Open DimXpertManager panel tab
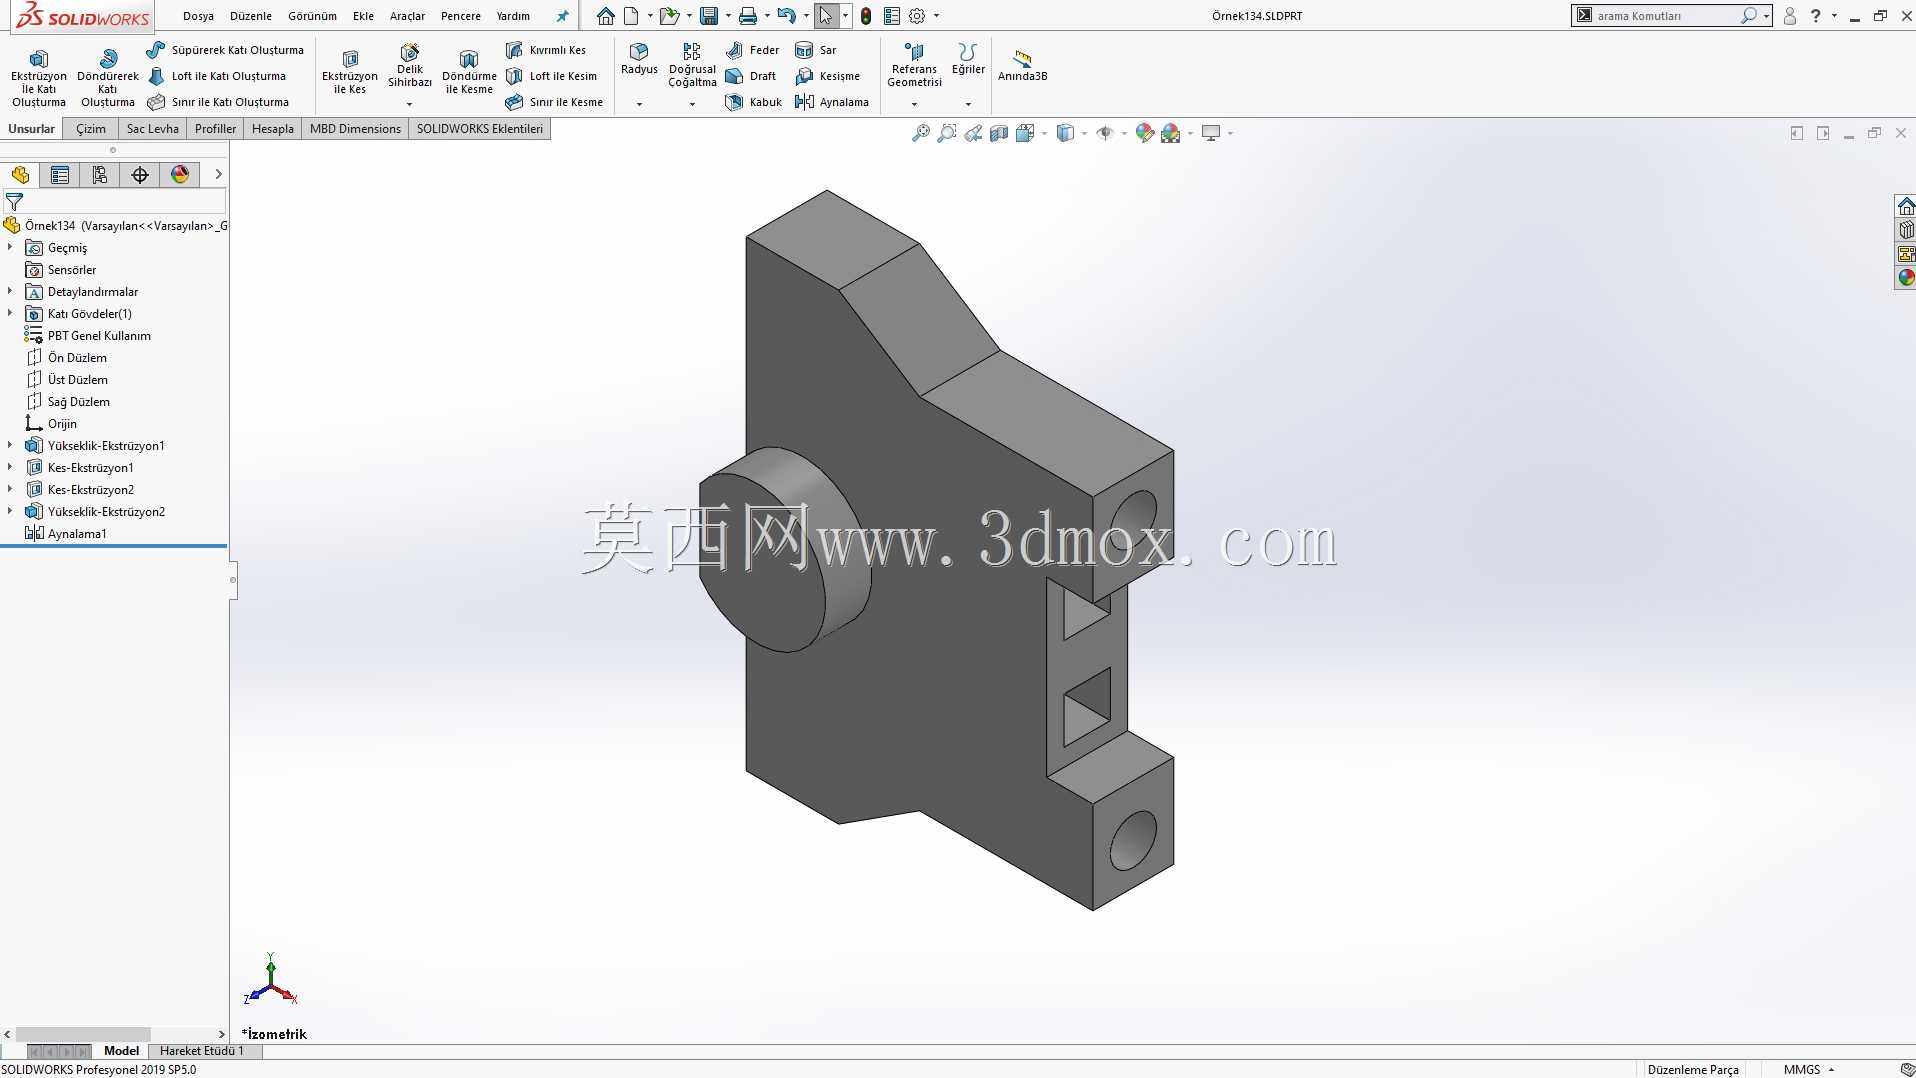Image resolution: width=1916 pixels, height=1078 pixels. click(x=140, y=175)
